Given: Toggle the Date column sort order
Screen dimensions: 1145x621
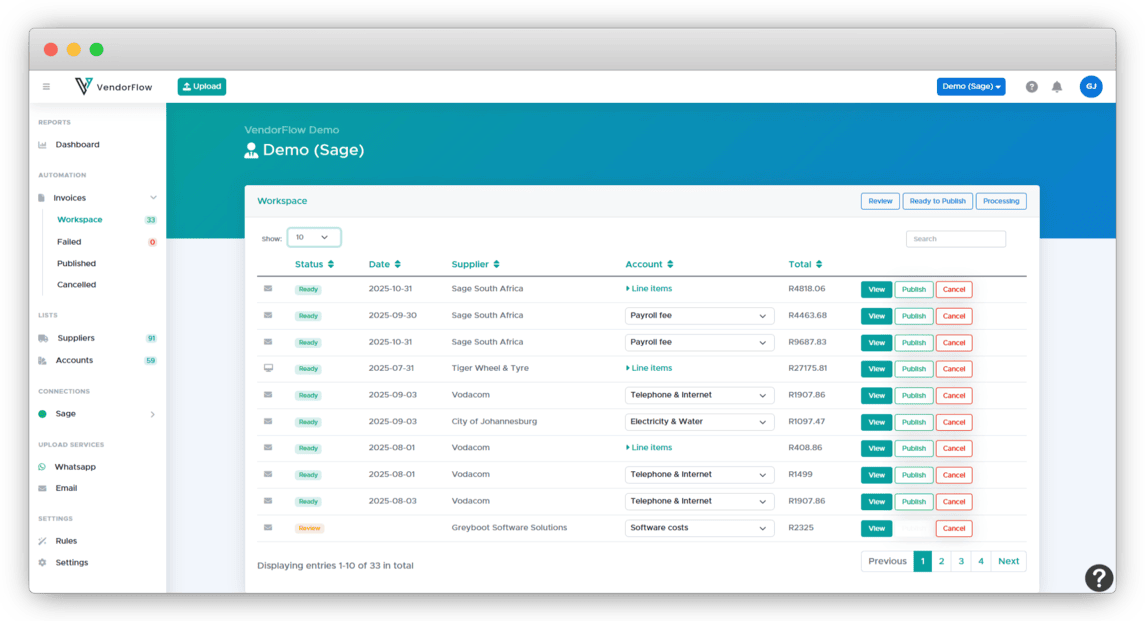Looking at the screenshot, I should [x=396, y=264].
